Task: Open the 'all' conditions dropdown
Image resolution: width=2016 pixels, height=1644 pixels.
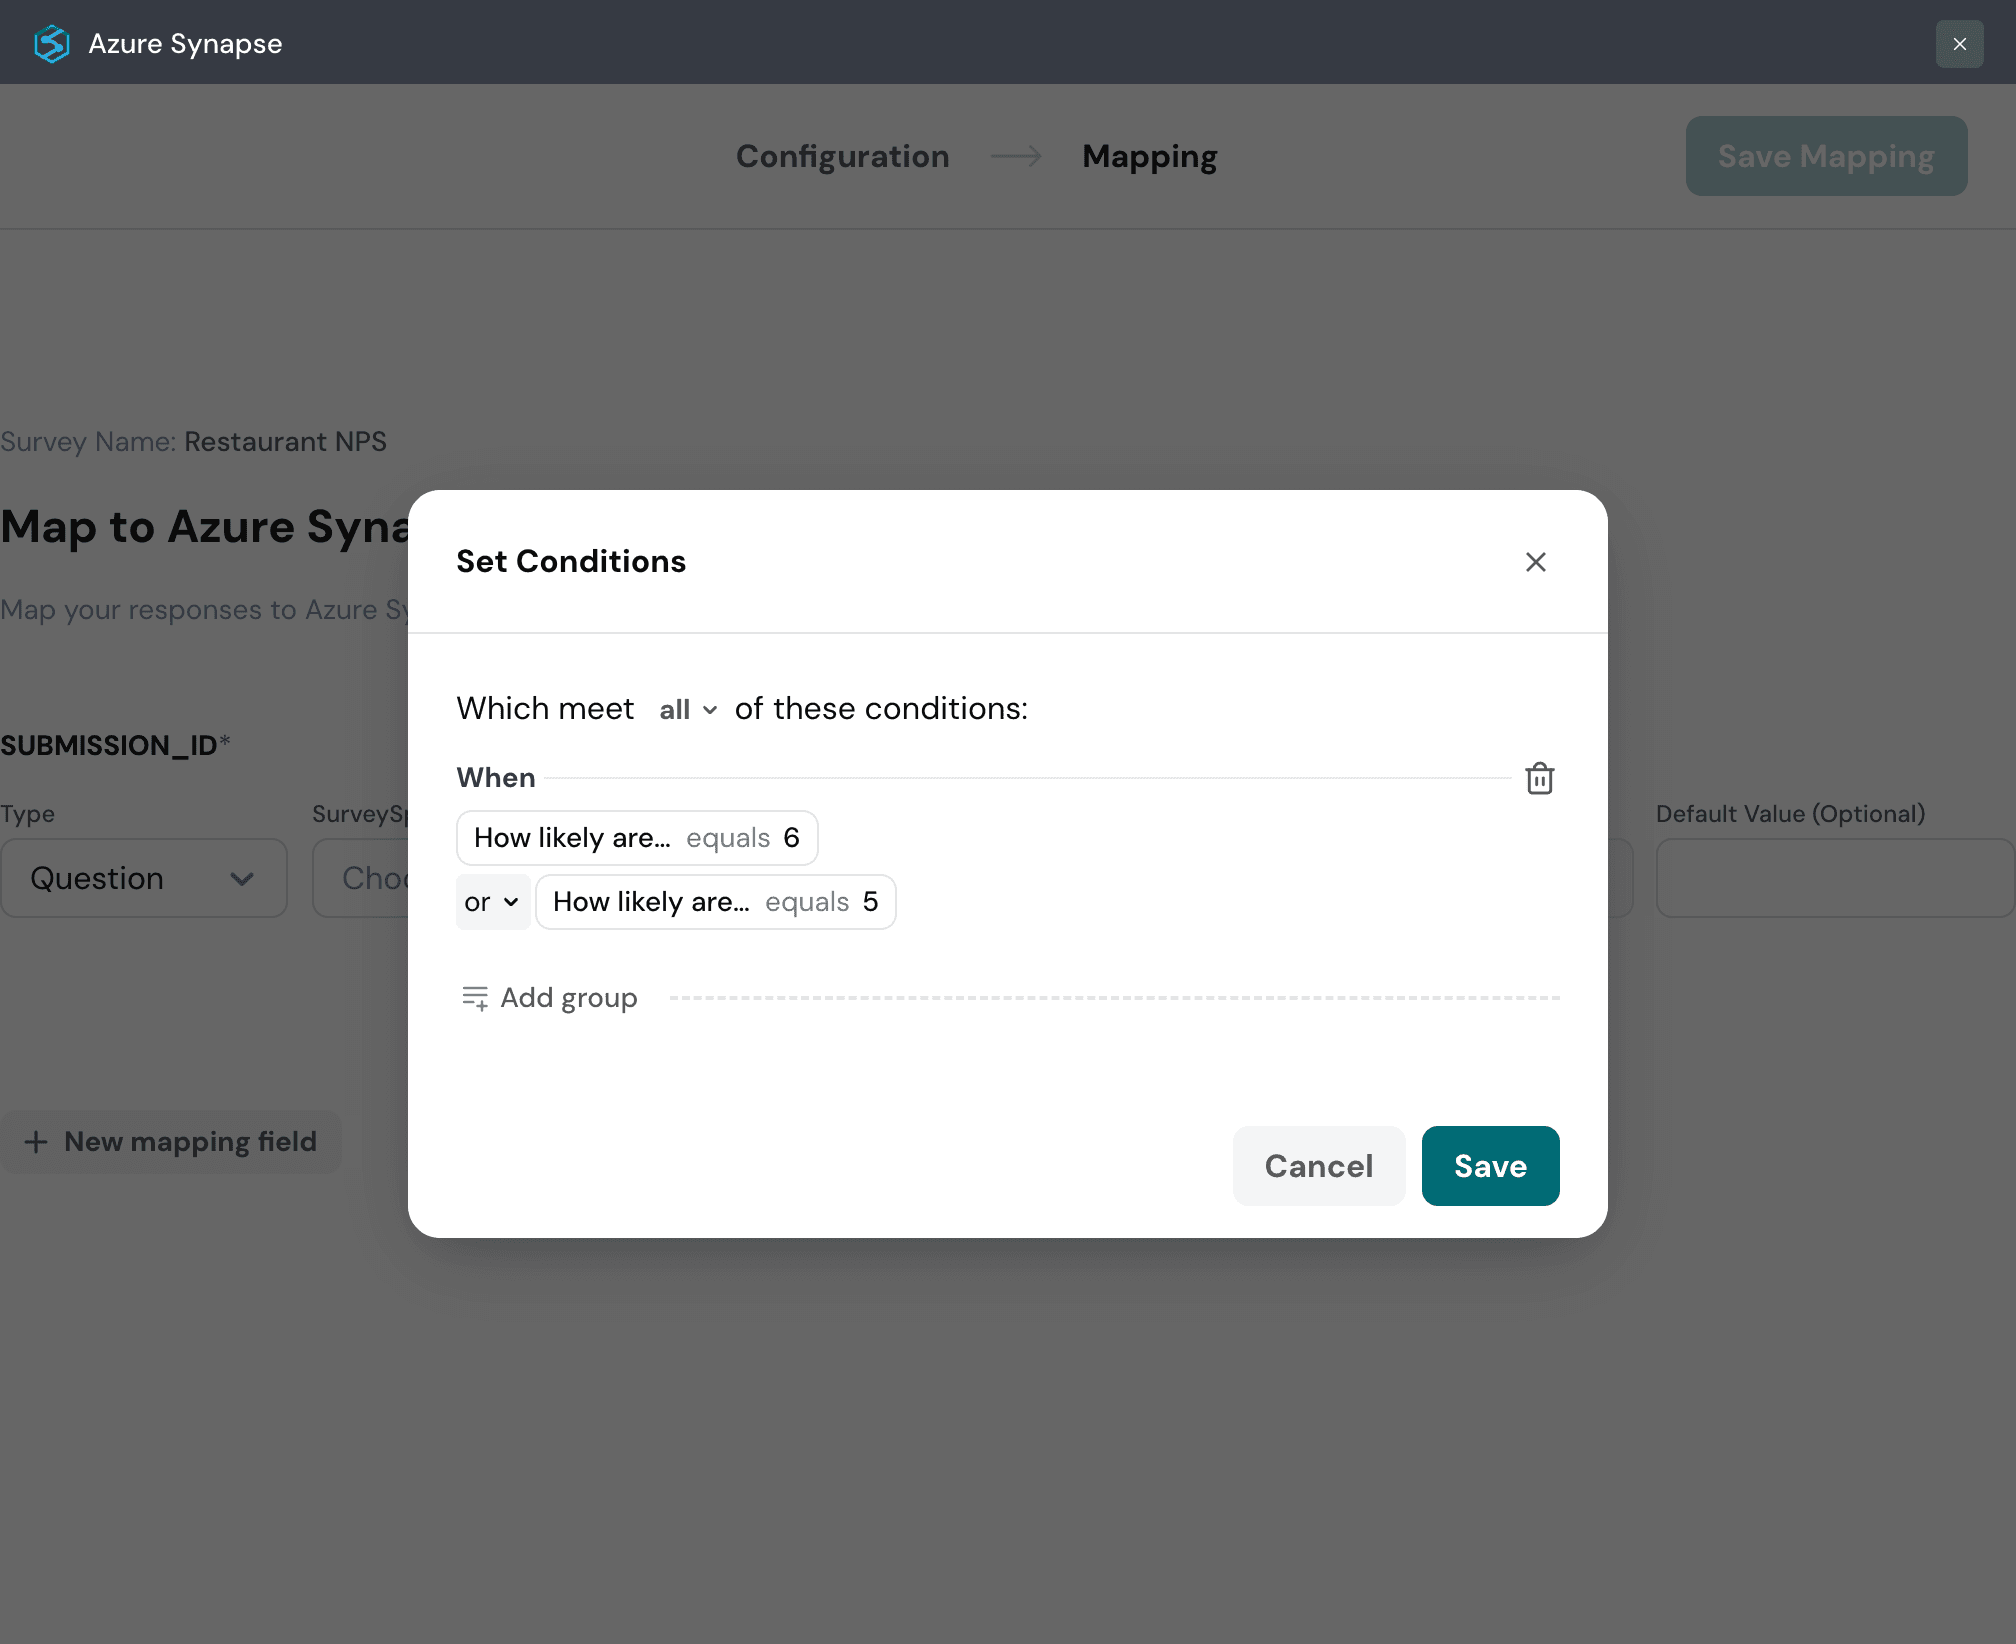Action: 686,709
